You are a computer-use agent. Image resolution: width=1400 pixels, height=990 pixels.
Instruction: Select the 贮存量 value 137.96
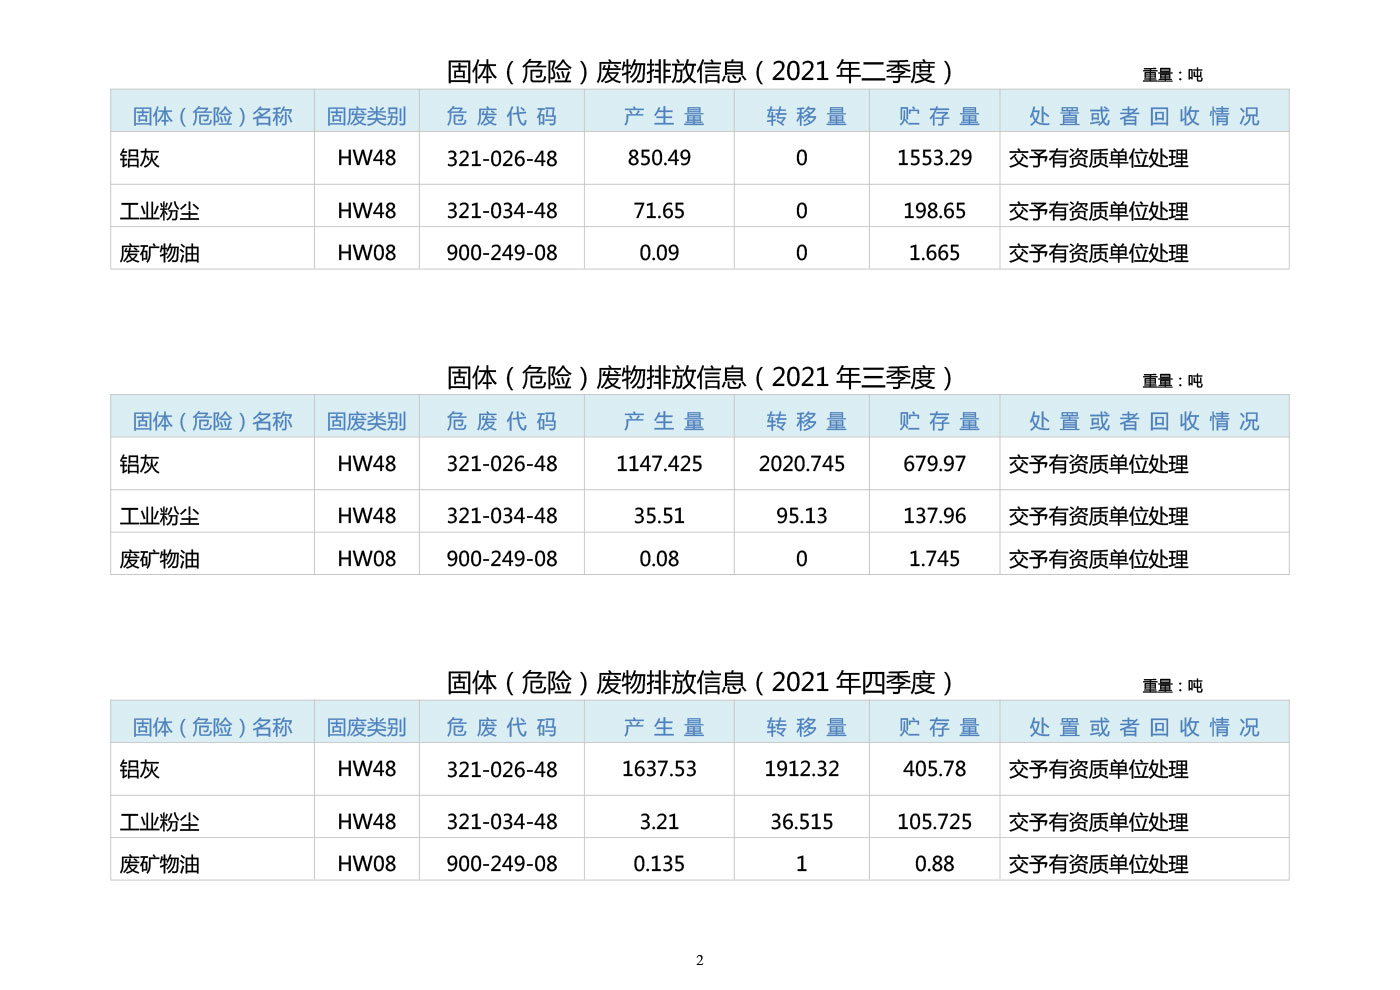coord(934,516)
